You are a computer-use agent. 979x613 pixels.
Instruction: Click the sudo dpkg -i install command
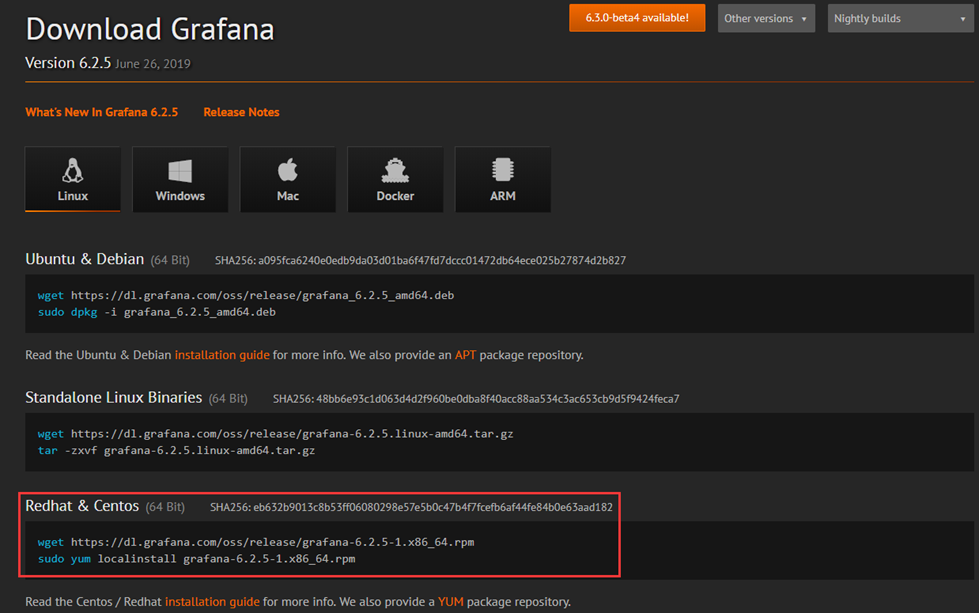[x=157, y=312]
